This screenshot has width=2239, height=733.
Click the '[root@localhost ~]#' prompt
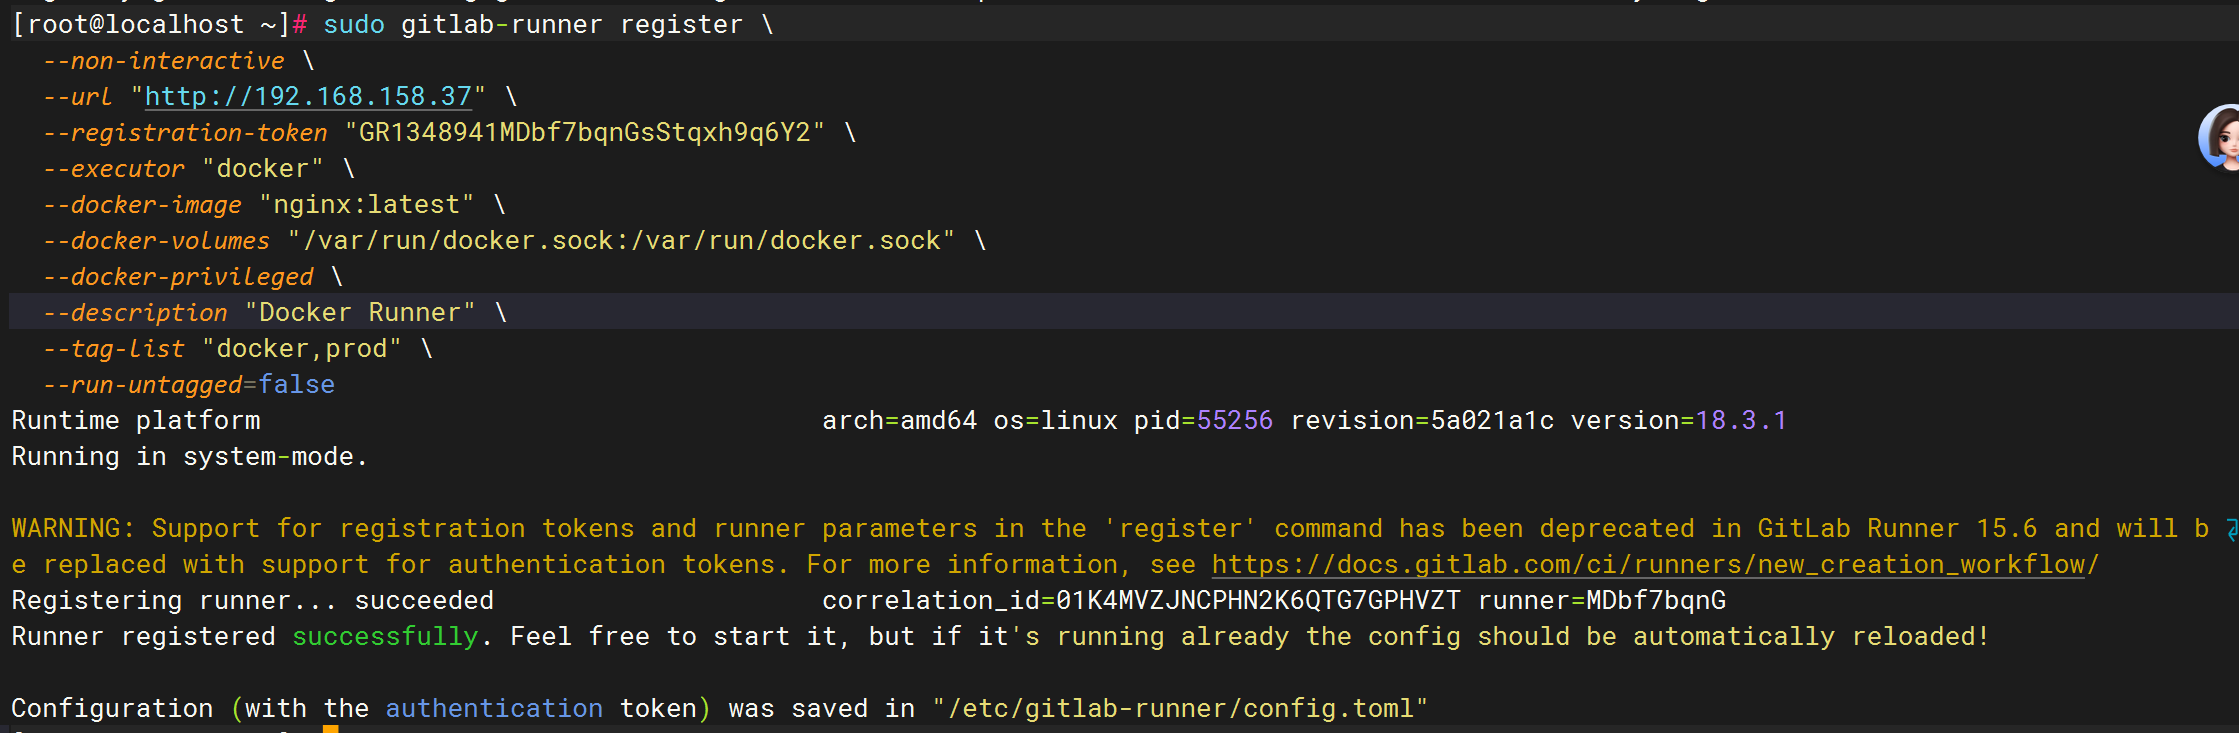[x=159, y=25]
